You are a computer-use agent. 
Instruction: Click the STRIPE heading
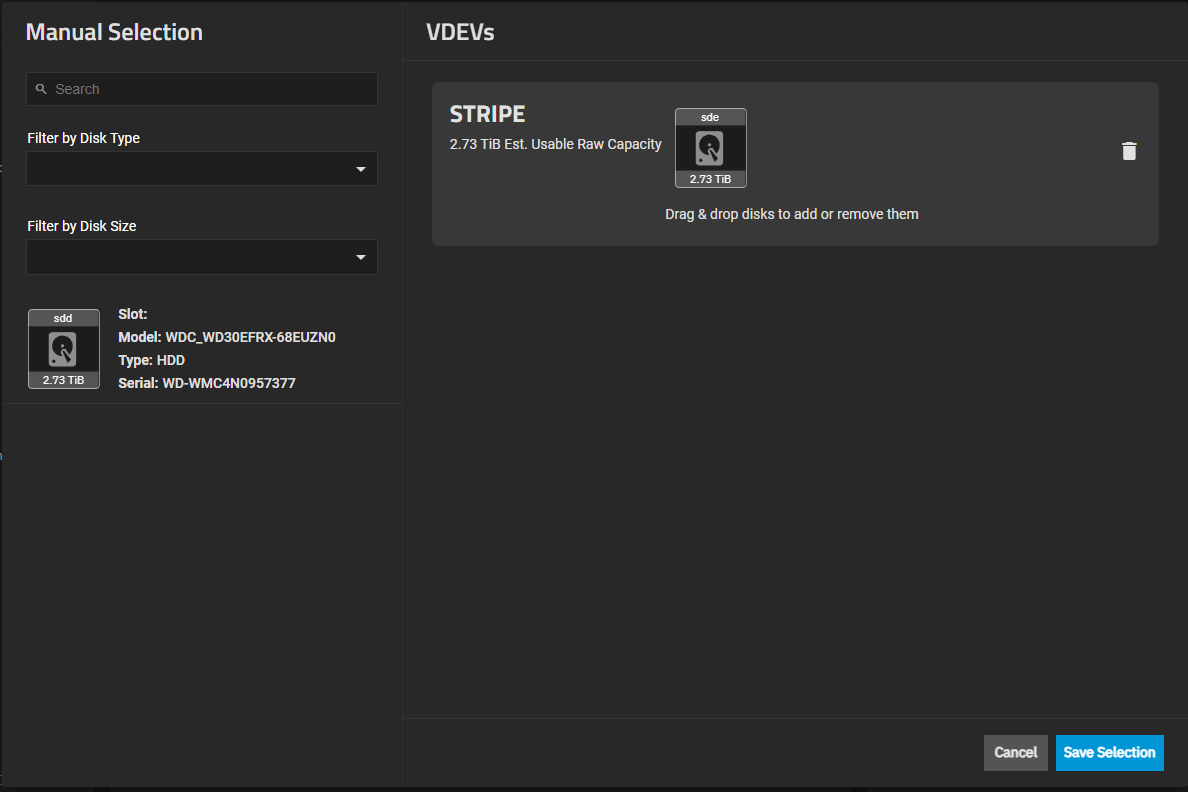tap(487, 114)
